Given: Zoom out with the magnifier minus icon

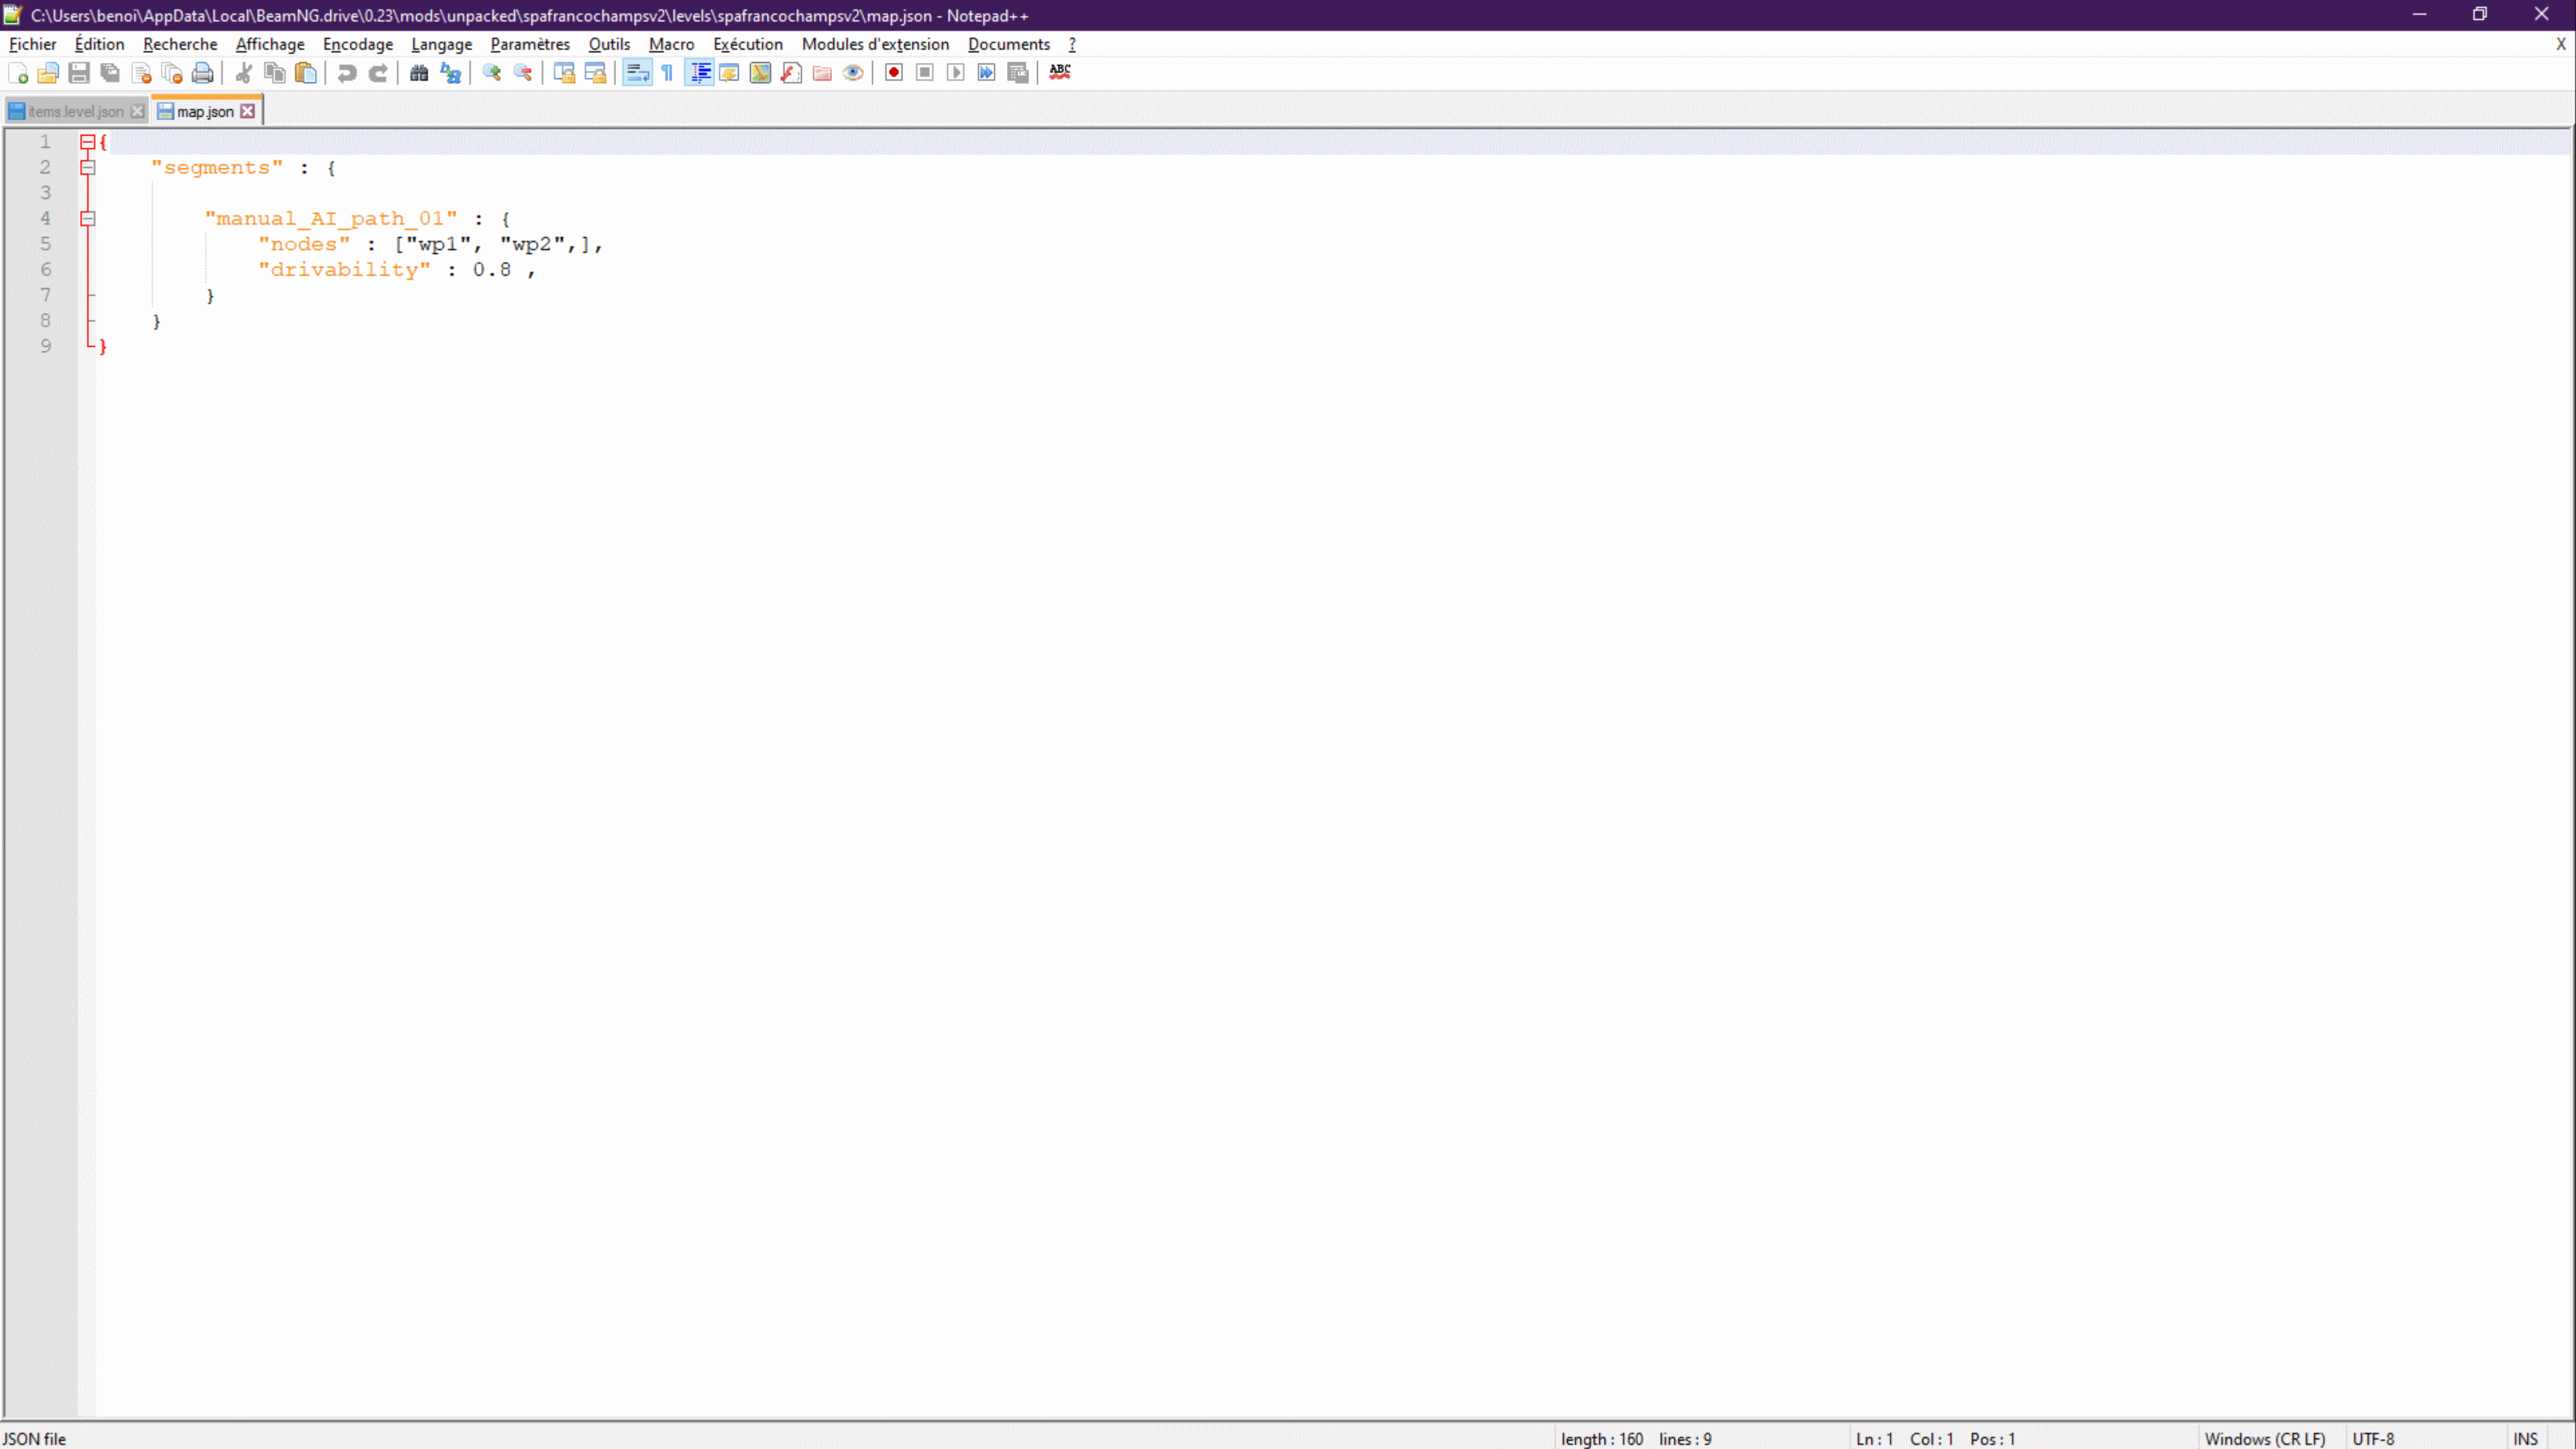Looking at the screenshot, I should [522, 73].
